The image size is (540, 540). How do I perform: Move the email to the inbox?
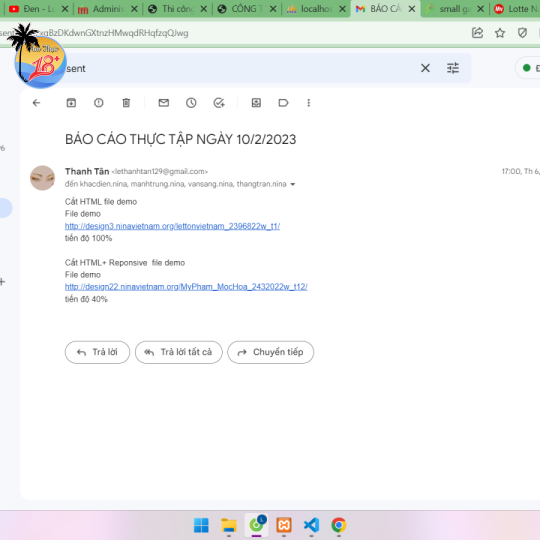tap(256, 103)
